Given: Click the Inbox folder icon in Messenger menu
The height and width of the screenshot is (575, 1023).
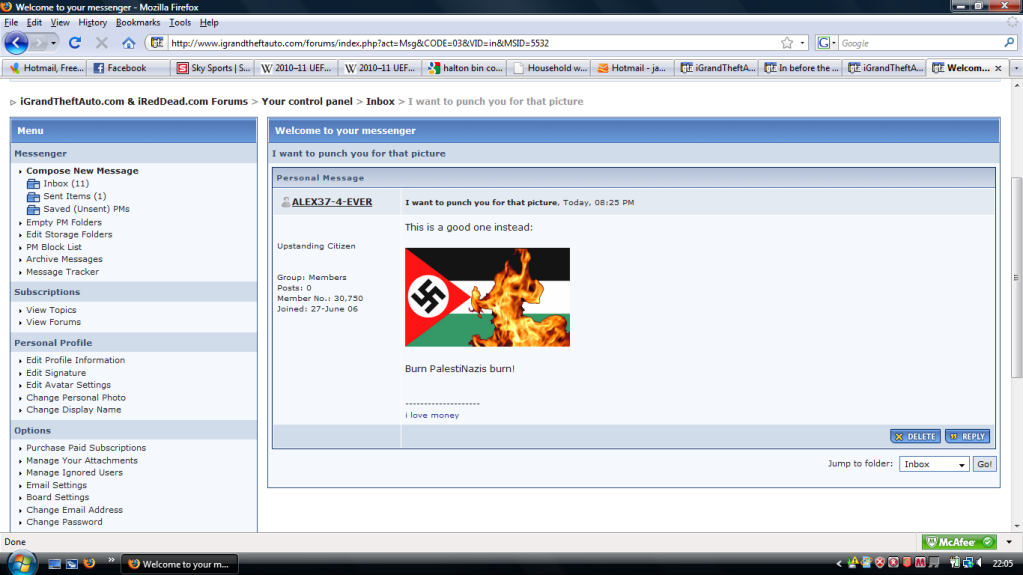Looking at the screenshot, I should pyautogui.click(x=33, y=184).
